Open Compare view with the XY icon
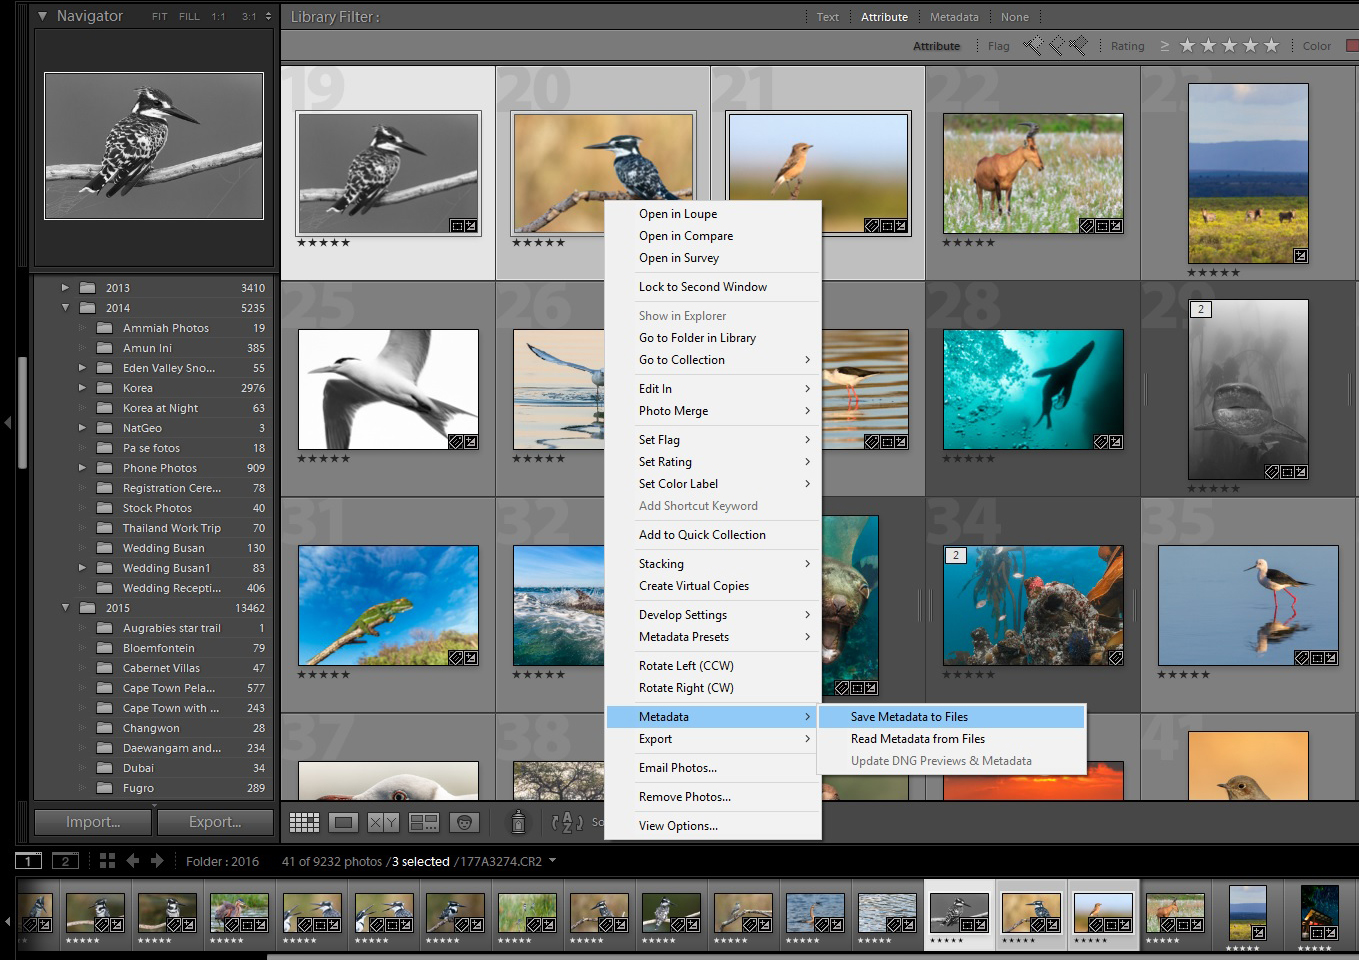The width and height of the screenshot is (1359, 960). [383, 822]
